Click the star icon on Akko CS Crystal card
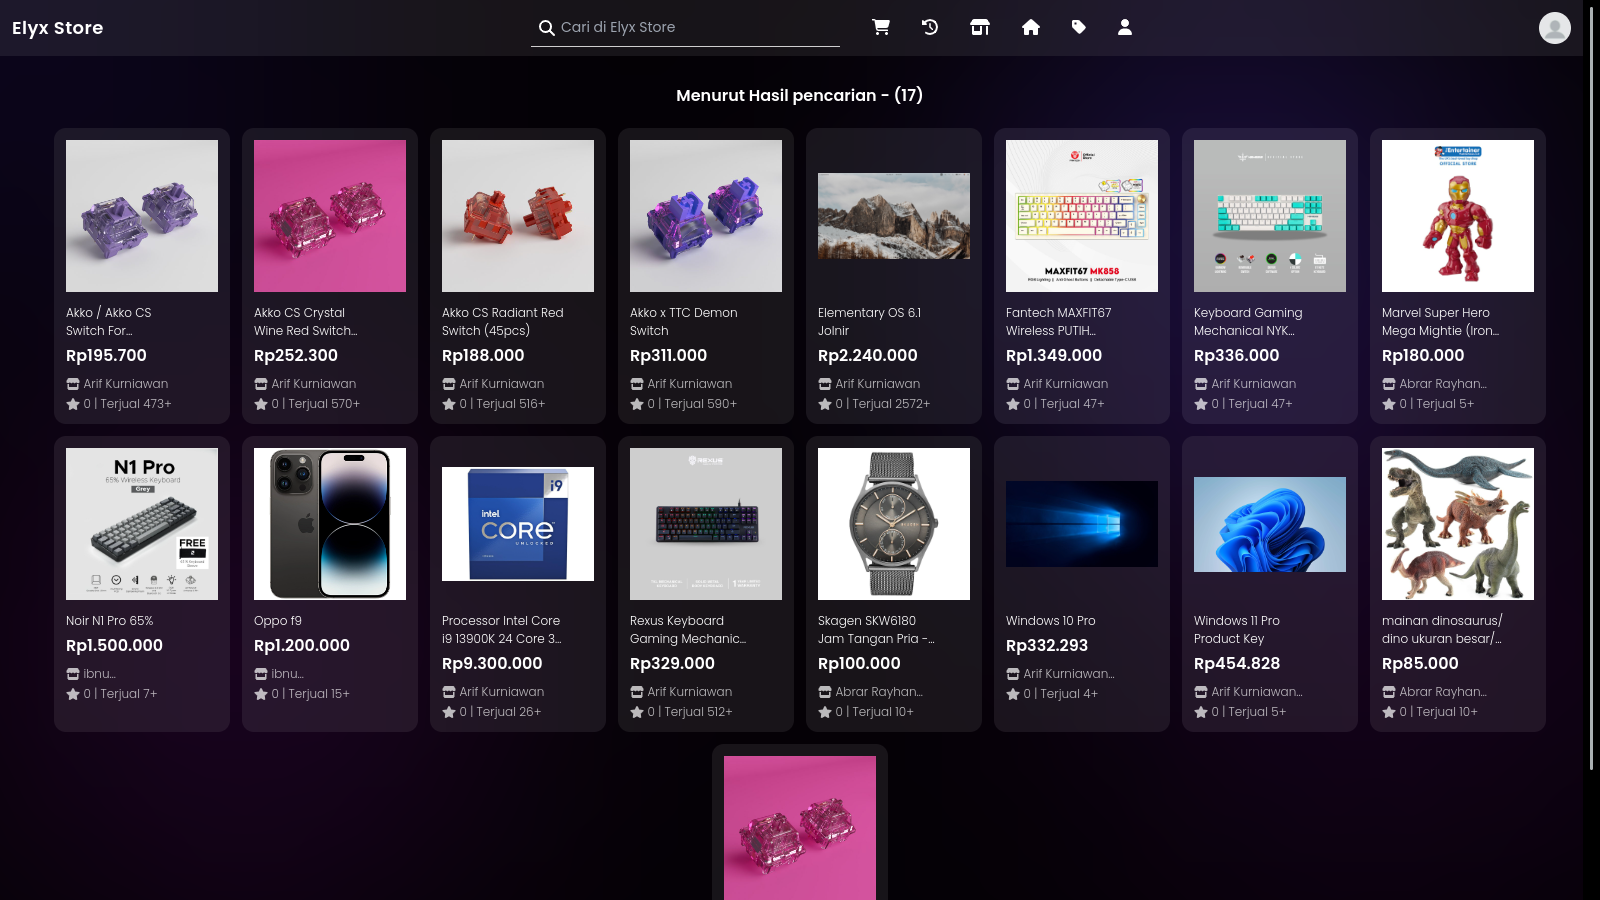 pyautogui.click(x=260, y=404)
